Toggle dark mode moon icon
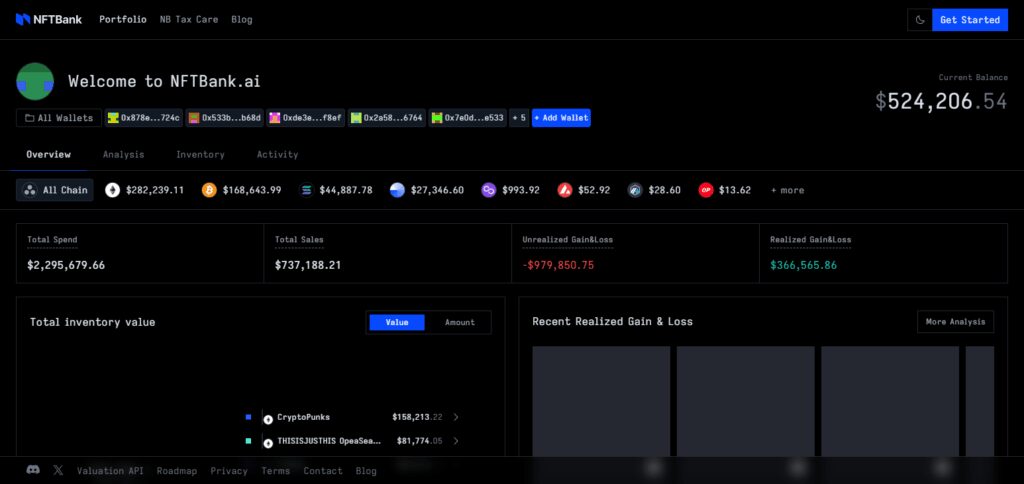 coord(920,20)
